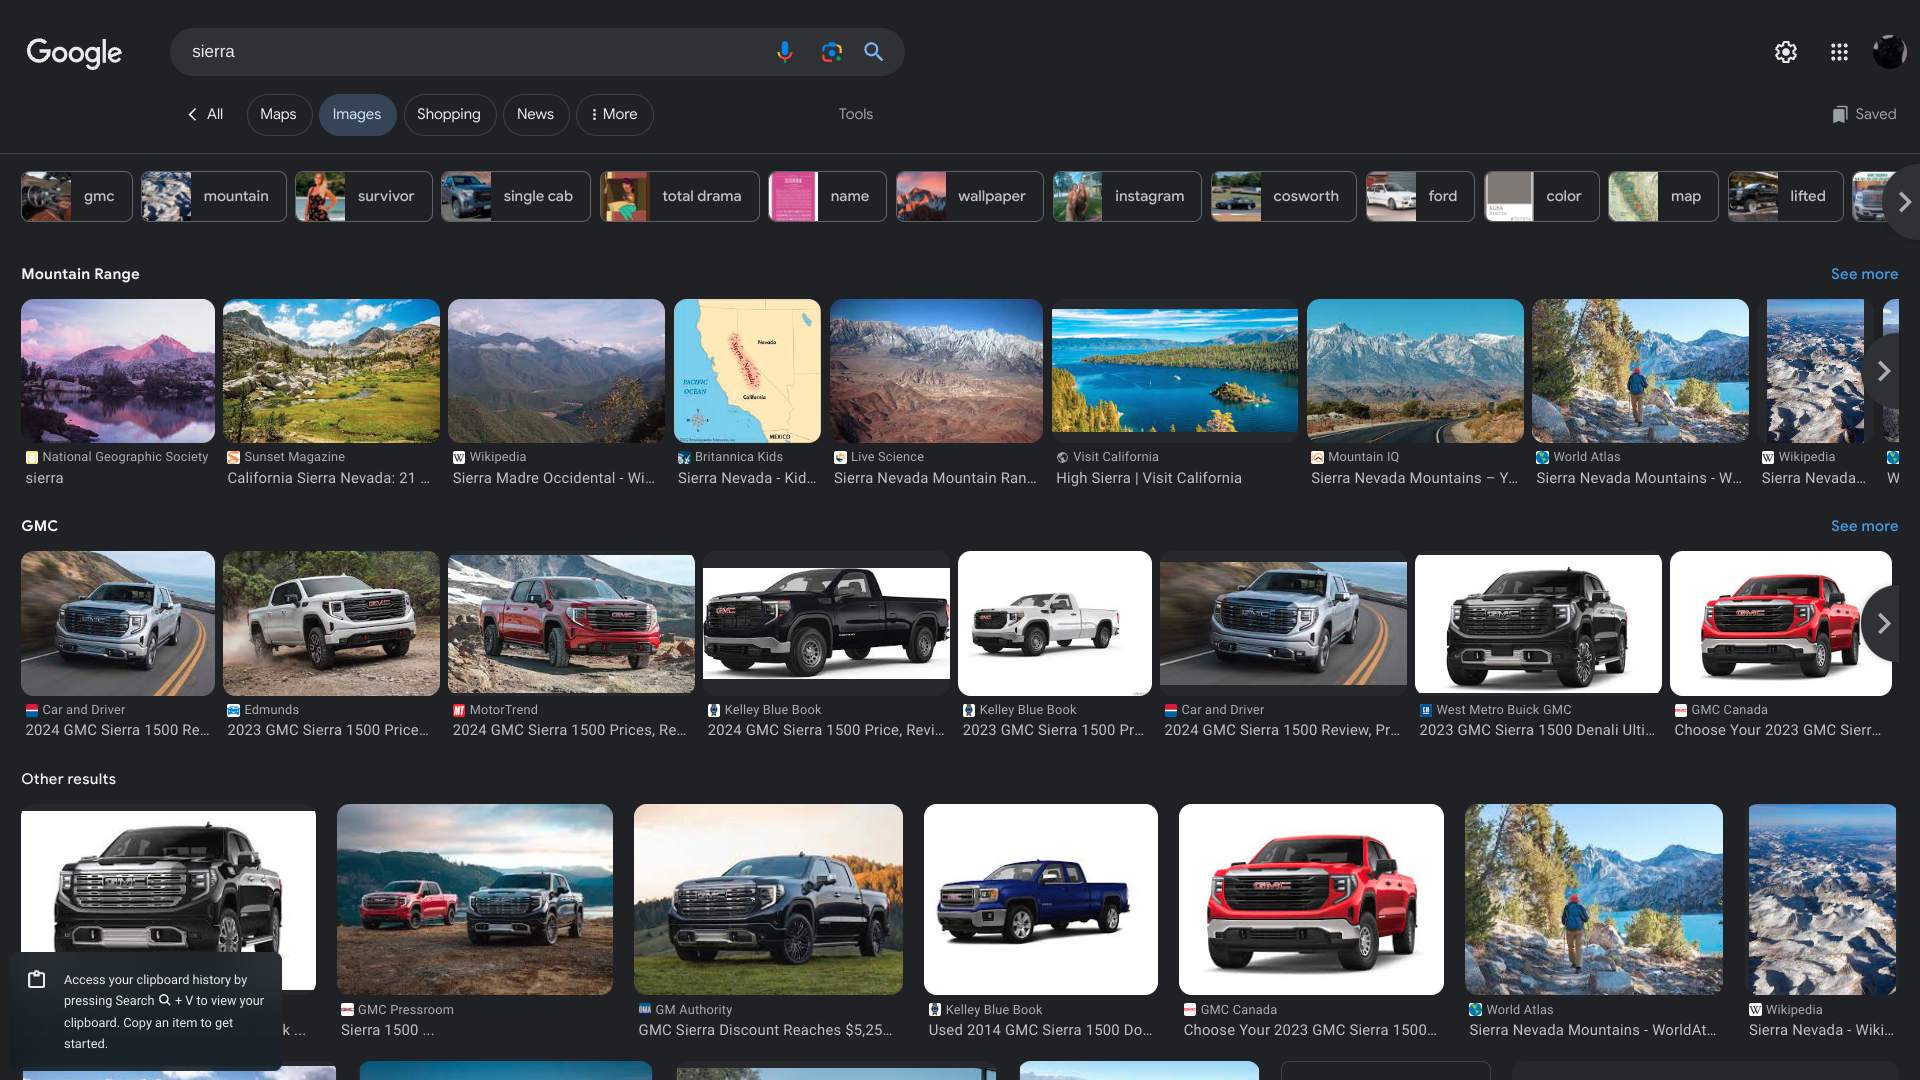Click the Mountain IQ source icon
The image size is (1920, 1080).
tap(1317, 457)
